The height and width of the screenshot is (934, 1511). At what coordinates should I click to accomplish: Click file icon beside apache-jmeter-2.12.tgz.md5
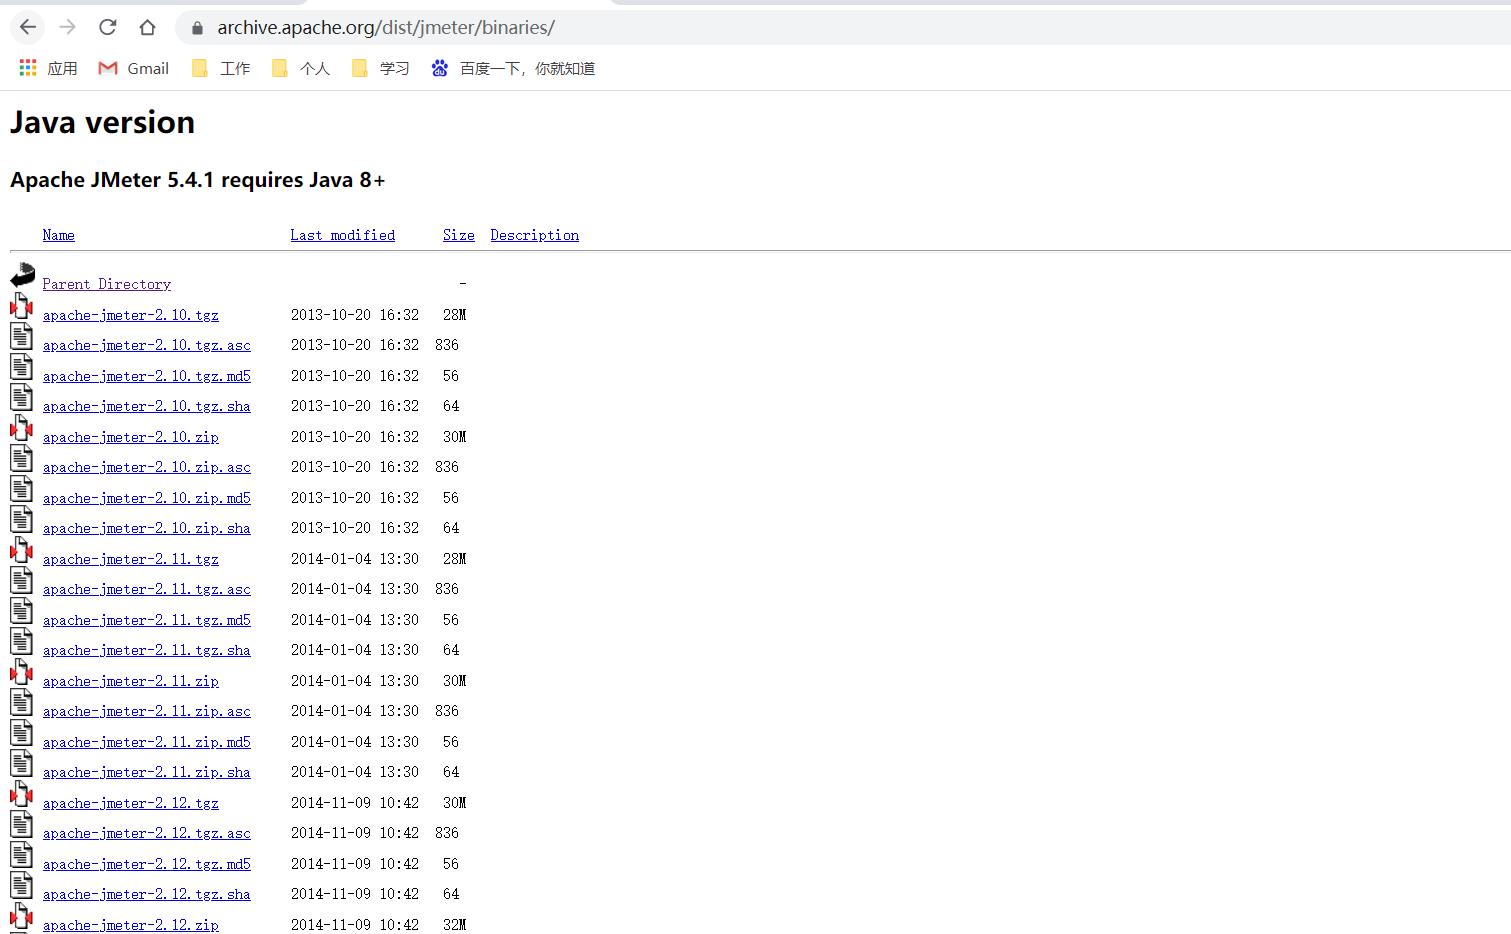pyautogui.click(x=21, y=855)
